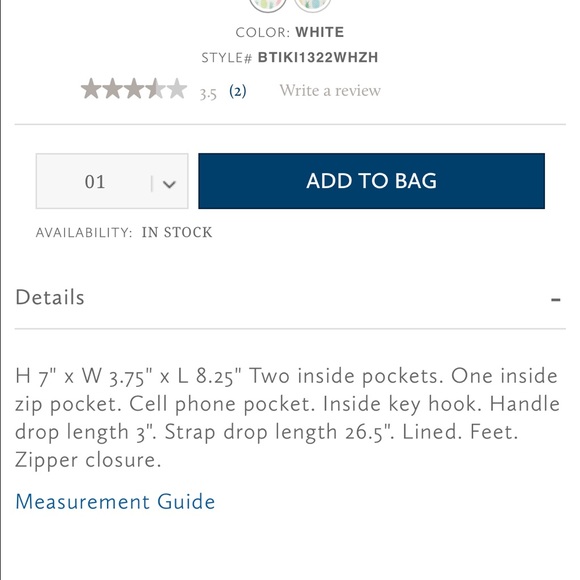Click the product dimensions description paragraph
The height and width of the screenshot is (580, 580).
click(287, 418)
